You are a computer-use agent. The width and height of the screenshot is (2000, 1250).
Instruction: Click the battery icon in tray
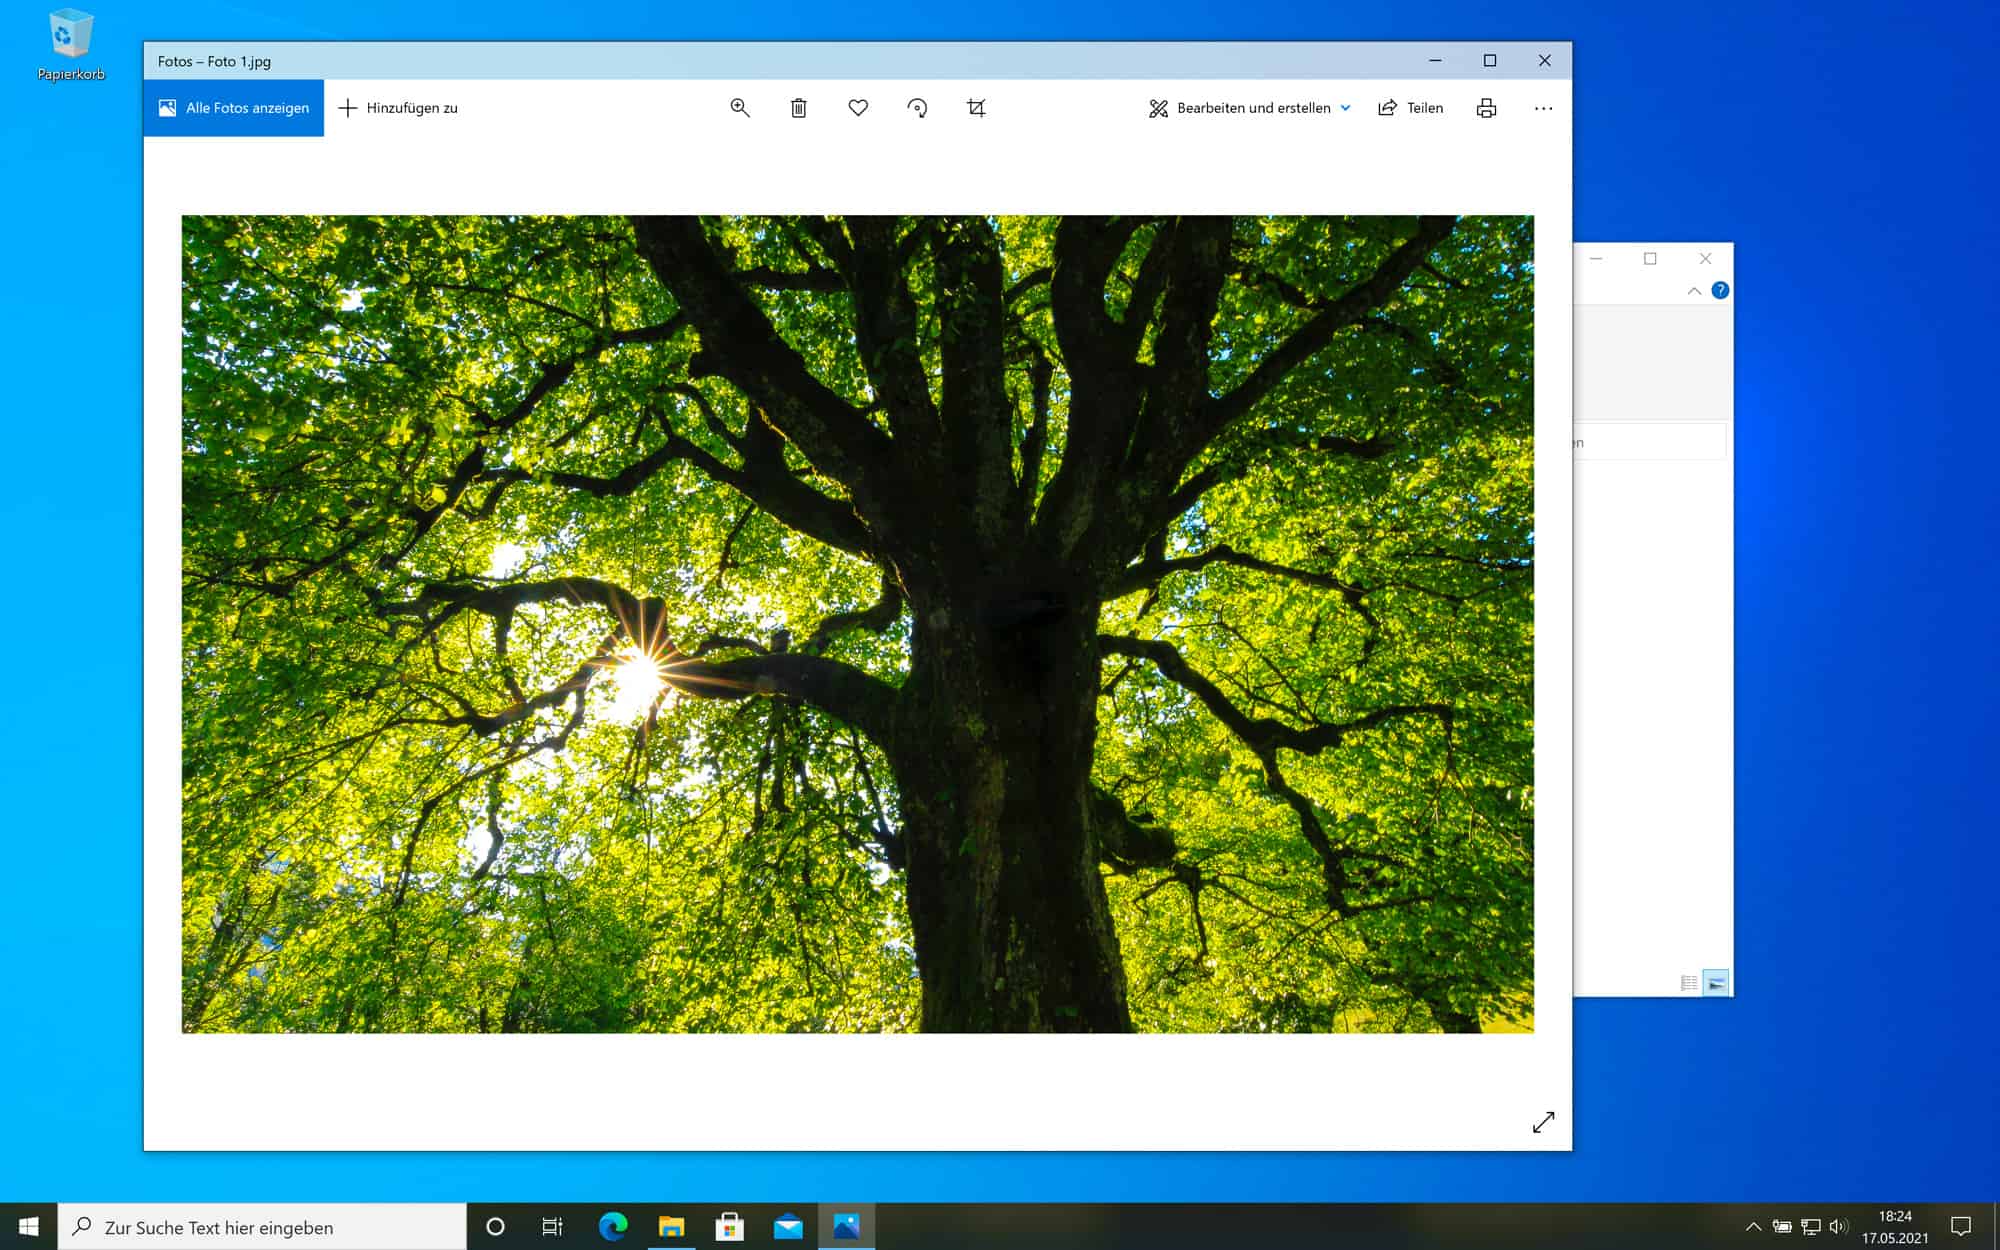[x=1782, y=1227]
